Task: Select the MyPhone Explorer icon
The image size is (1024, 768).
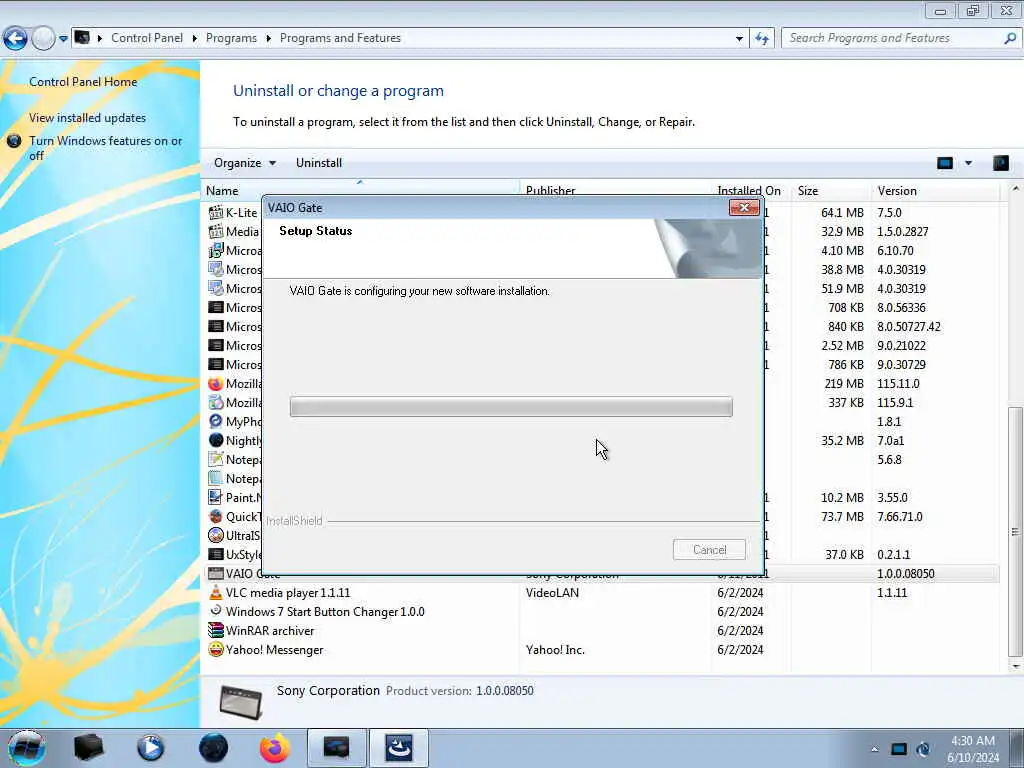Action: tap(216, 421)
